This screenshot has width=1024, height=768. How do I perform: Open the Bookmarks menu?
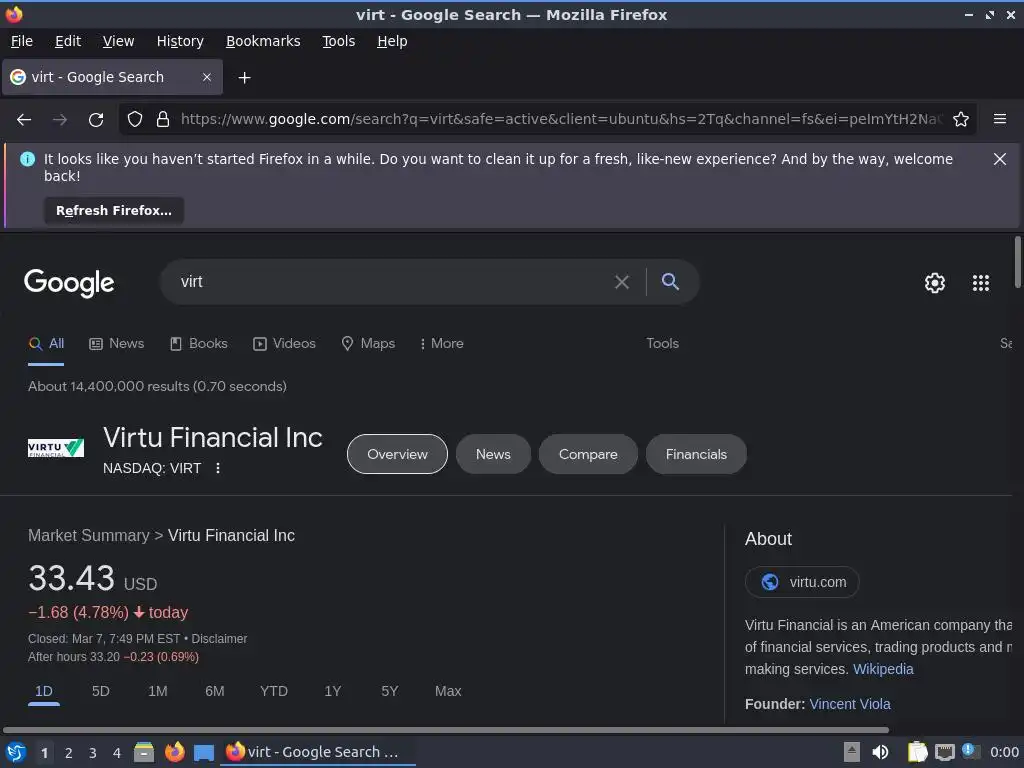click(x=263, y=41)
